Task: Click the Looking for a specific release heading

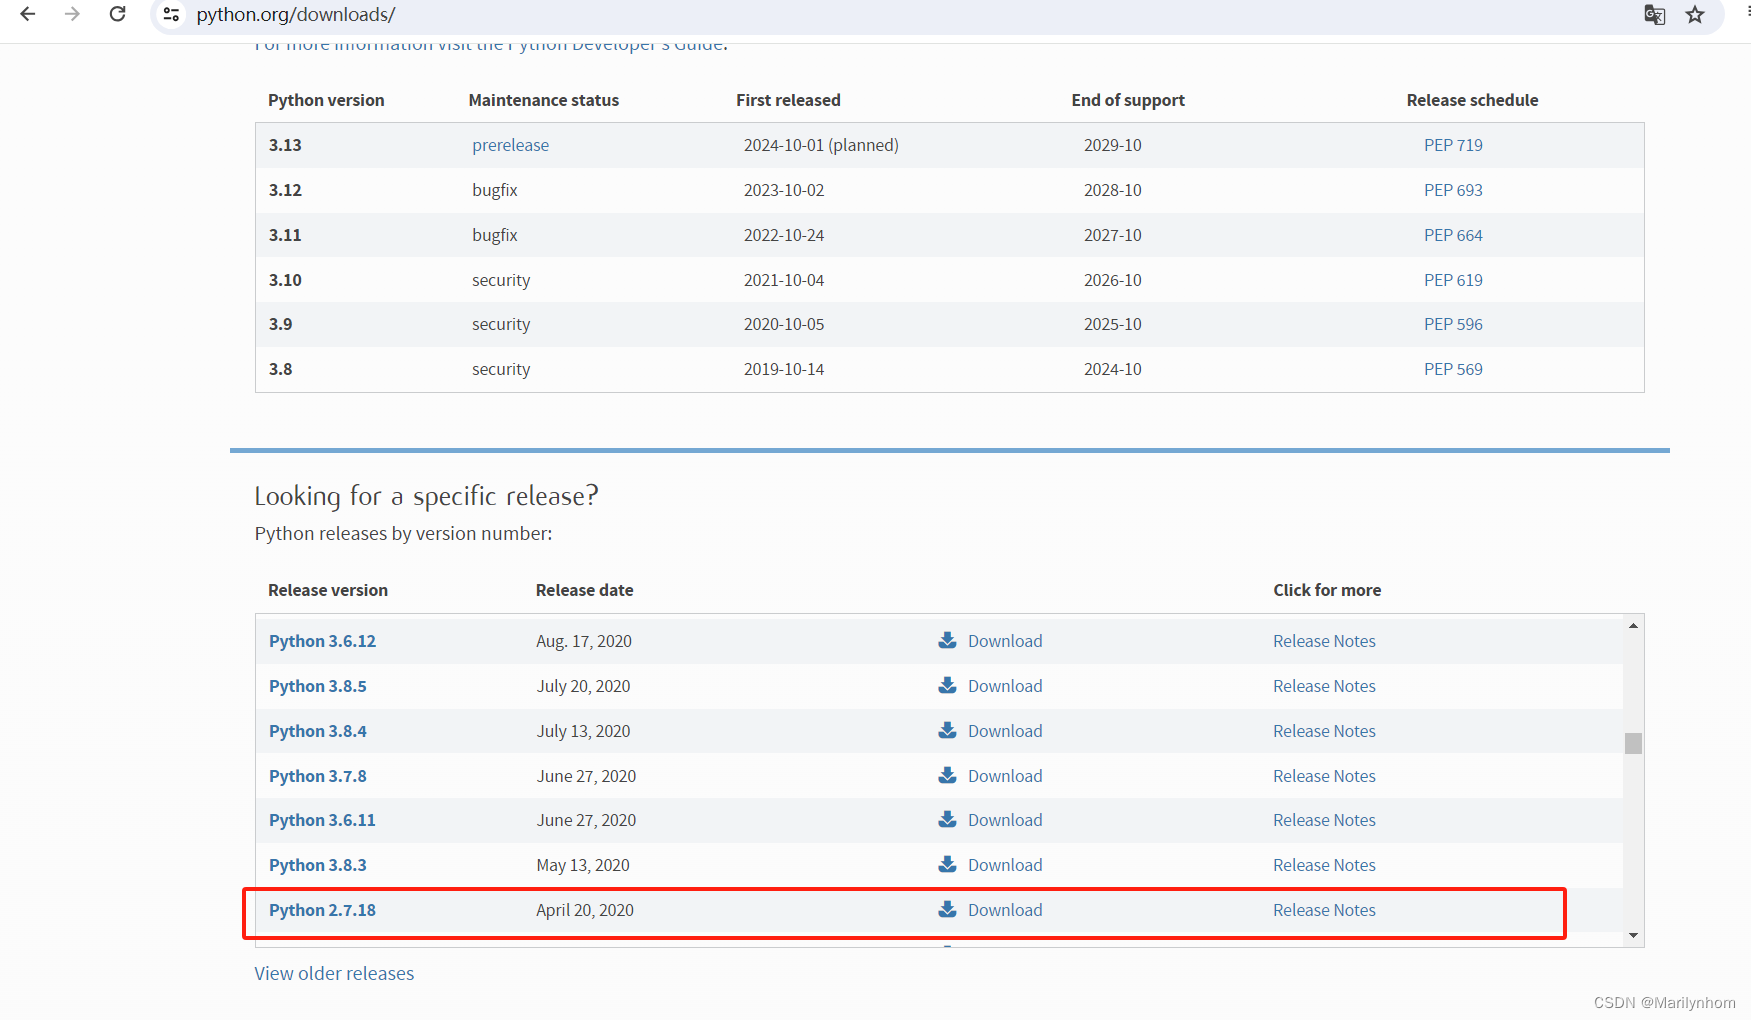Action: tap(426, 496)
